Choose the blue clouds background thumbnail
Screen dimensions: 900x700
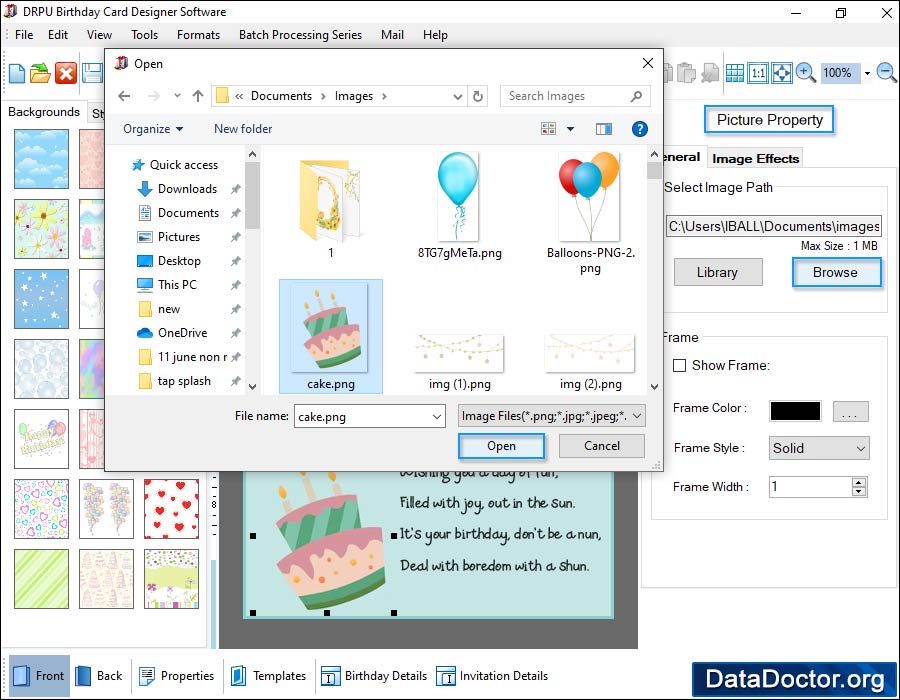pyautogui.click(x=41, y=159)
